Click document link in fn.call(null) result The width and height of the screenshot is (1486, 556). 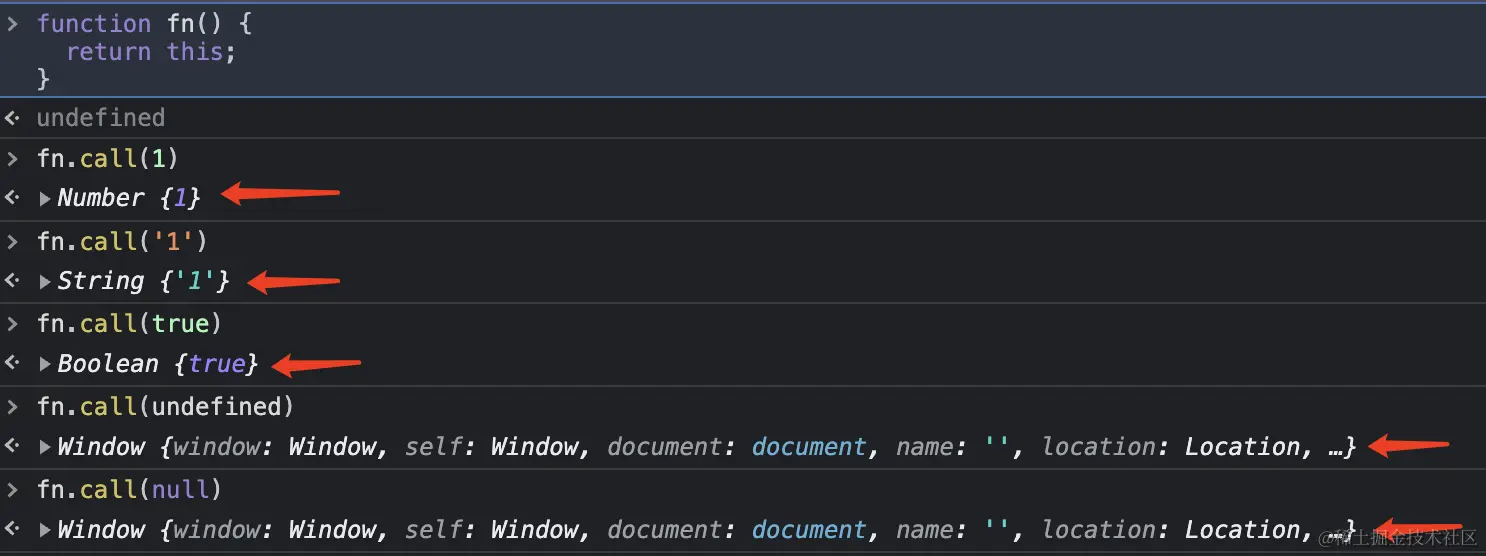coord(809,530)
